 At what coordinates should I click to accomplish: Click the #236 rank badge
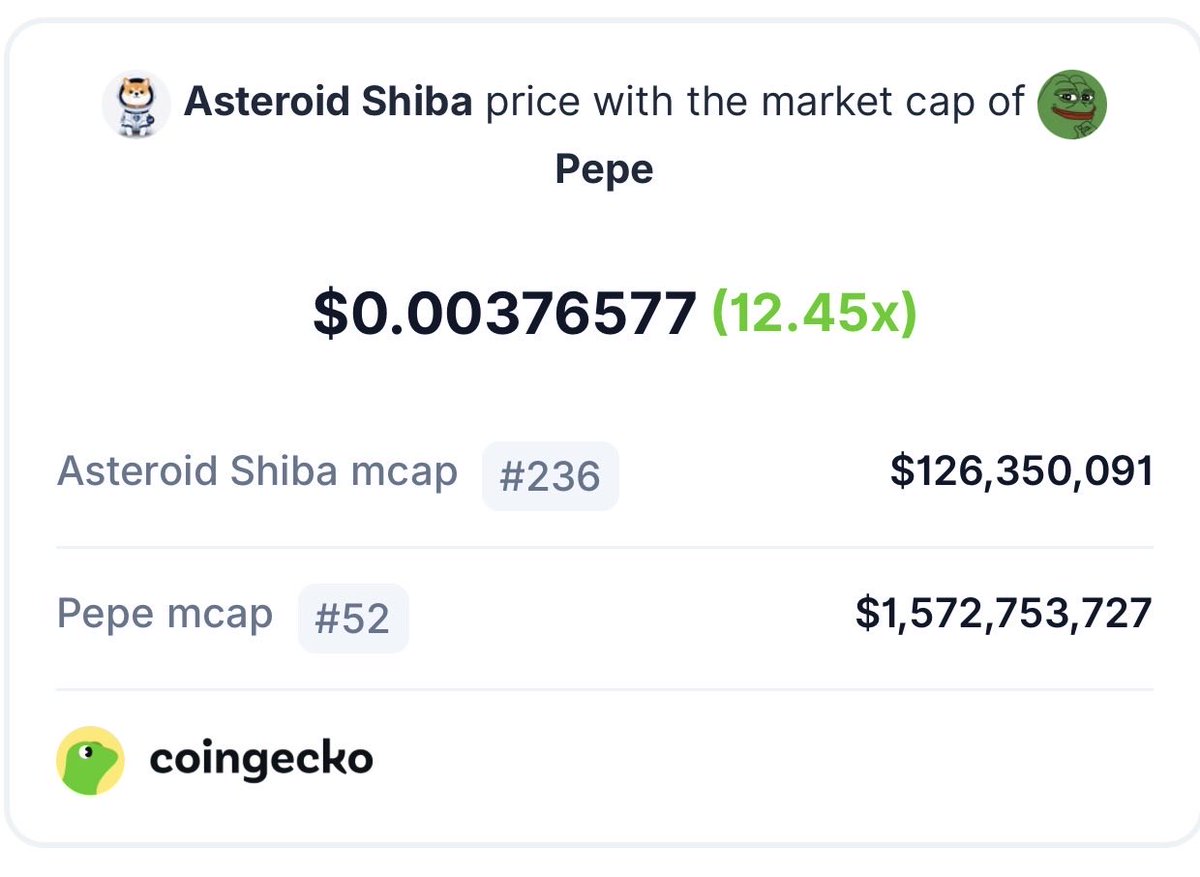[x=550, y=476]
